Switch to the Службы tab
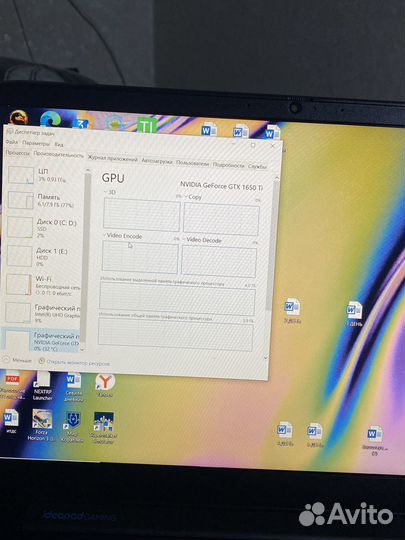The image size is (405, 540). pos(258,166)
